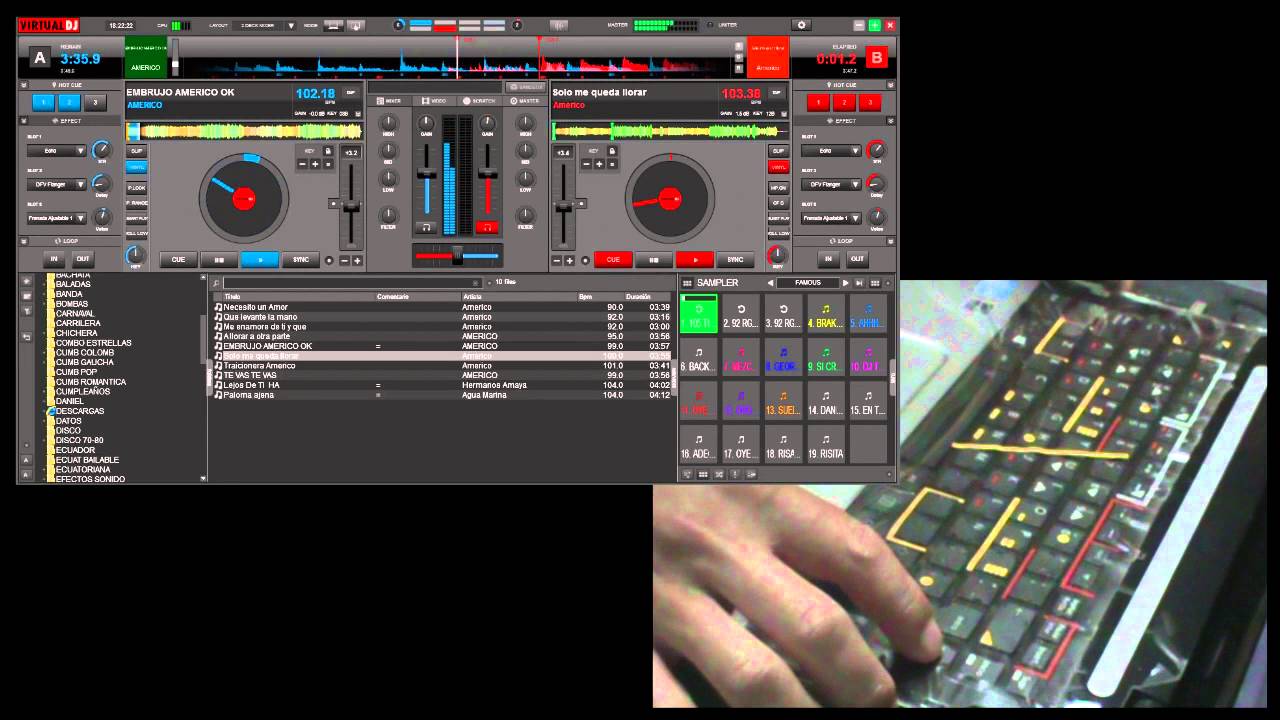Trigger sampler pad 15 EN T
The width and height of the screenshot is (1280, 720).
[x=868, y=400]
